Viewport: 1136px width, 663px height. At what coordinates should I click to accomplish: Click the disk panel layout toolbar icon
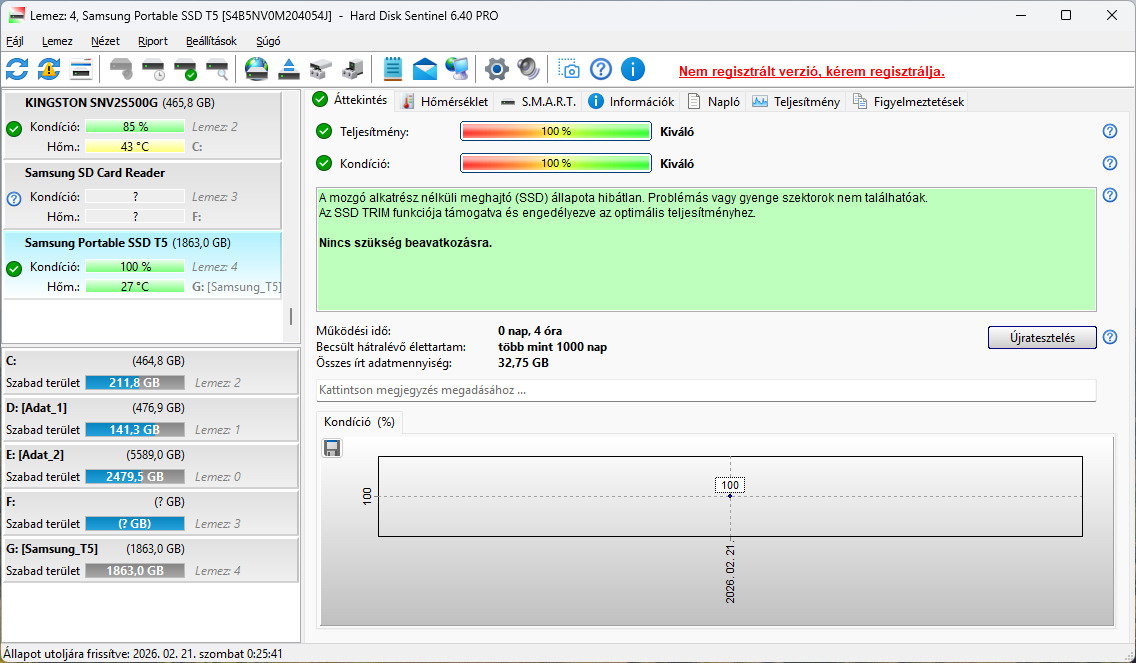click(80, 70)
